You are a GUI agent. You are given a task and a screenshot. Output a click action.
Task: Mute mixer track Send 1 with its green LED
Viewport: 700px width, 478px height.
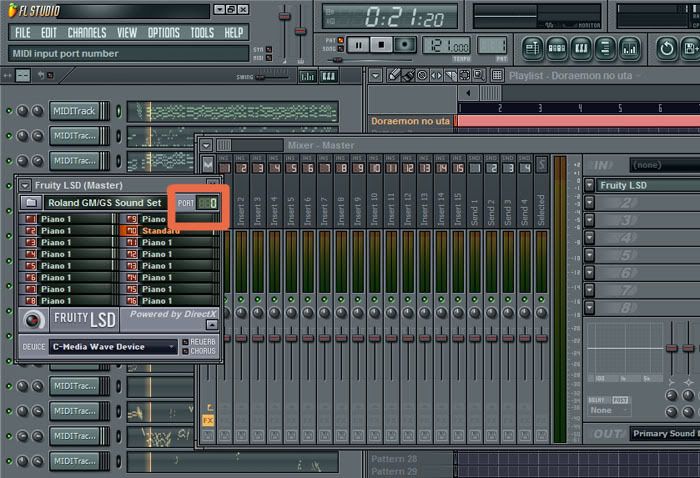tap(475, 299)
